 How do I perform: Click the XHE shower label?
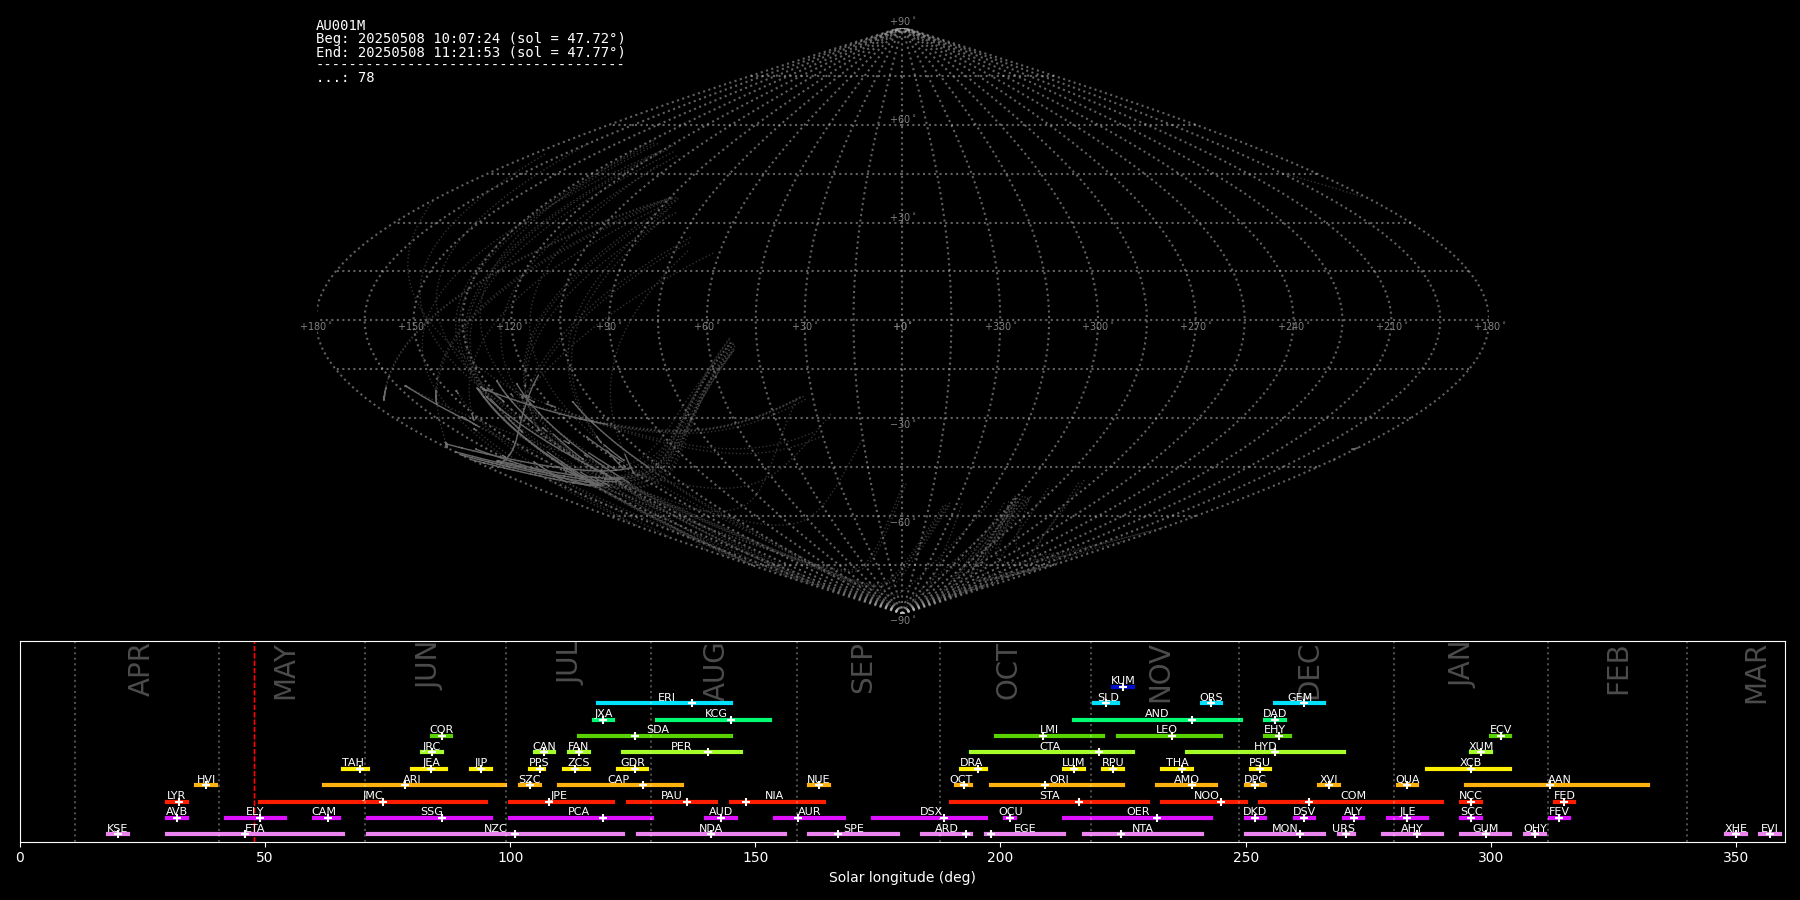[x=1735, y=829]
